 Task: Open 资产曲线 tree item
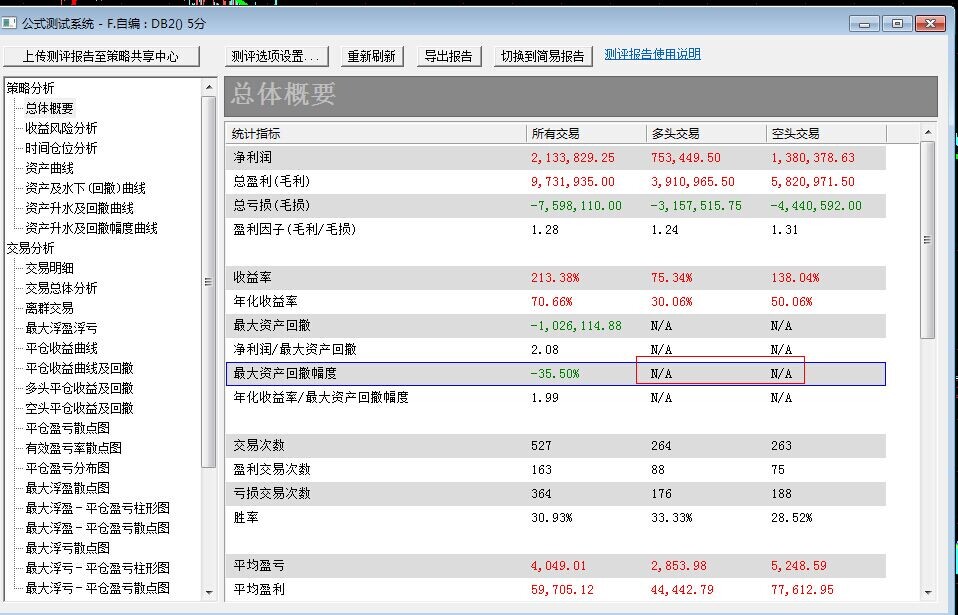49,168
